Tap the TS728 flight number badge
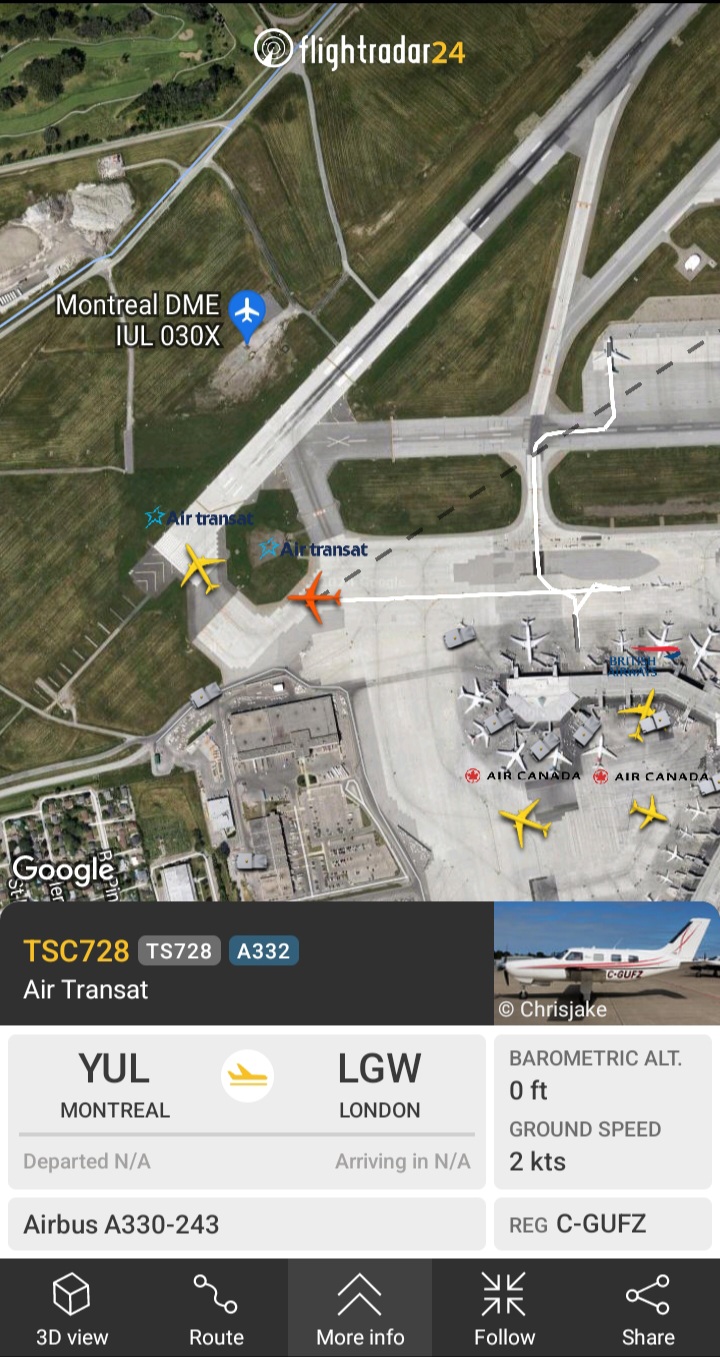720x1357 pixels. pyautogui.click(x=179, y=951)
